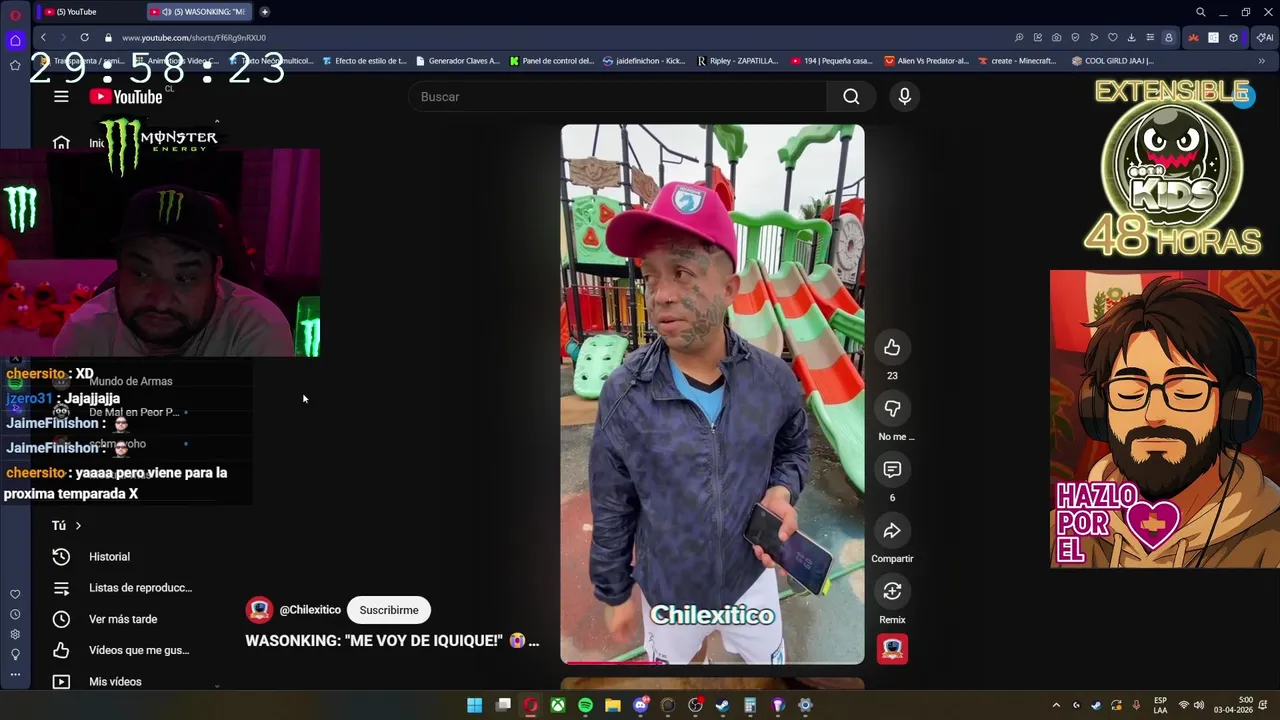Open Opera profile account icon
This screenshot has height=720, width=1280.
coord(1168,37)
